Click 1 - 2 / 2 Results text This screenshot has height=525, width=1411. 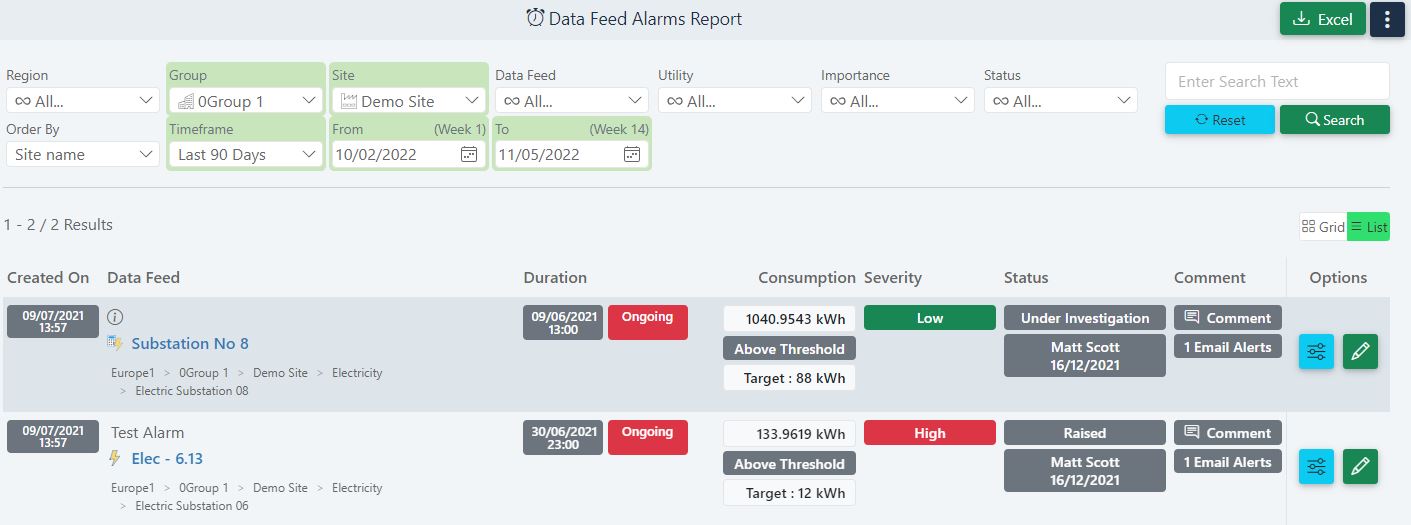58,225
